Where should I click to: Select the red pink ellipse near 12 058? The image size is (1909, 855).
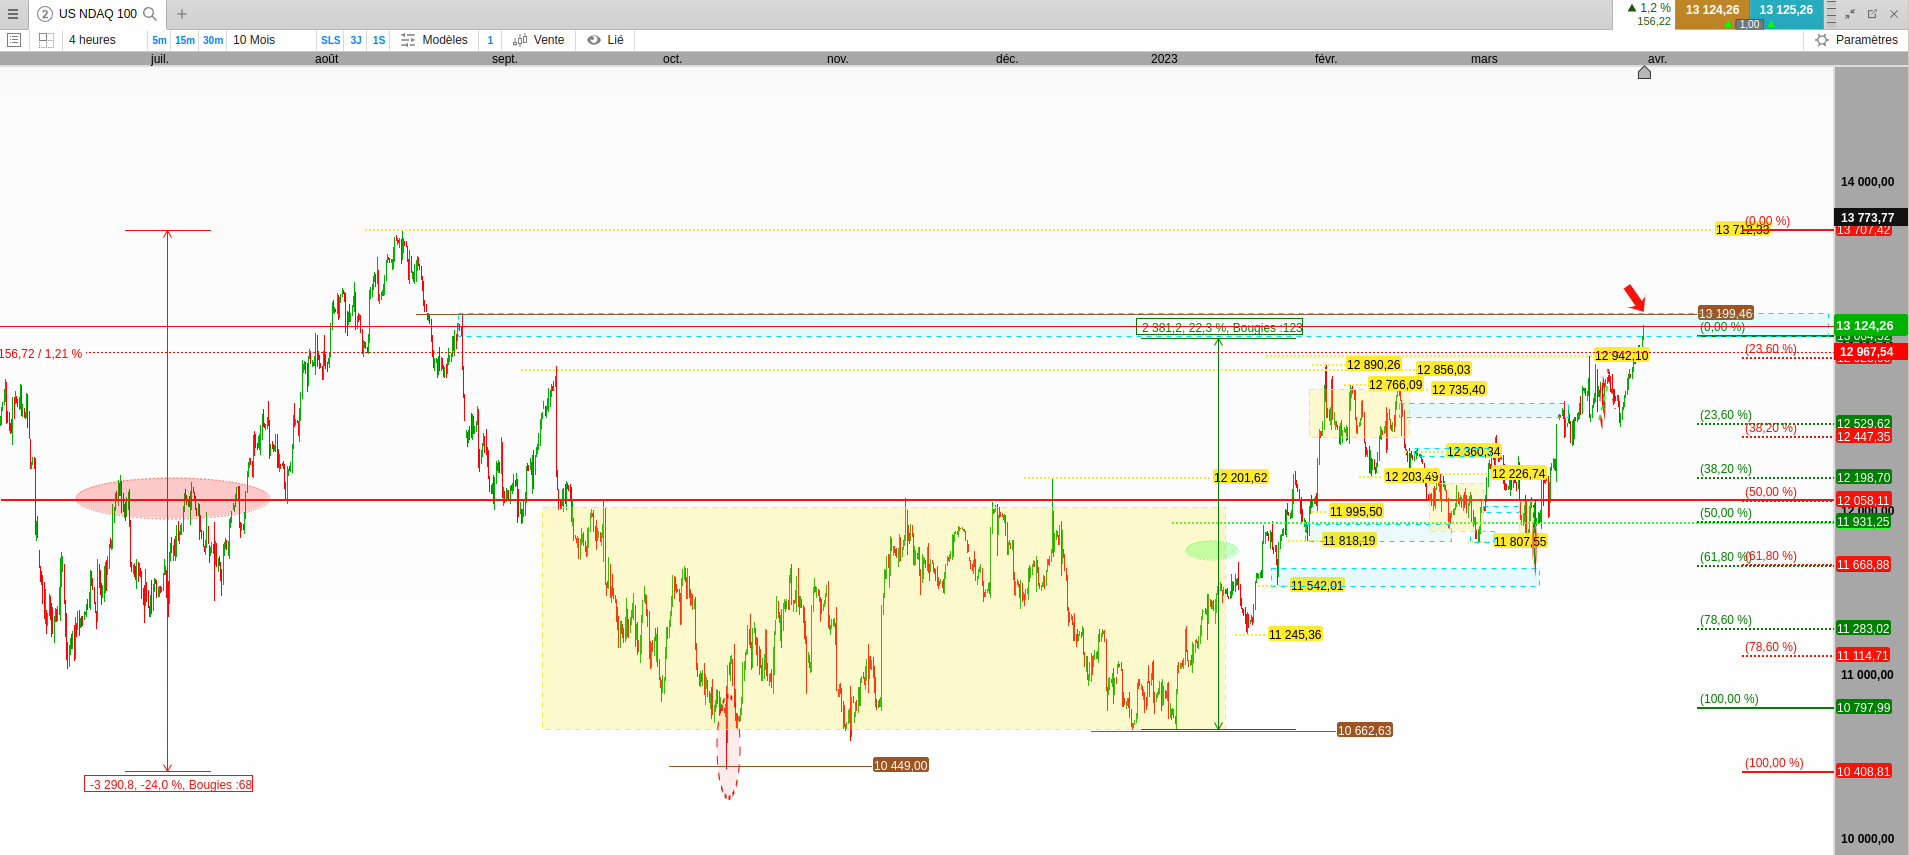pyautogui.click(x=173, y=498)
